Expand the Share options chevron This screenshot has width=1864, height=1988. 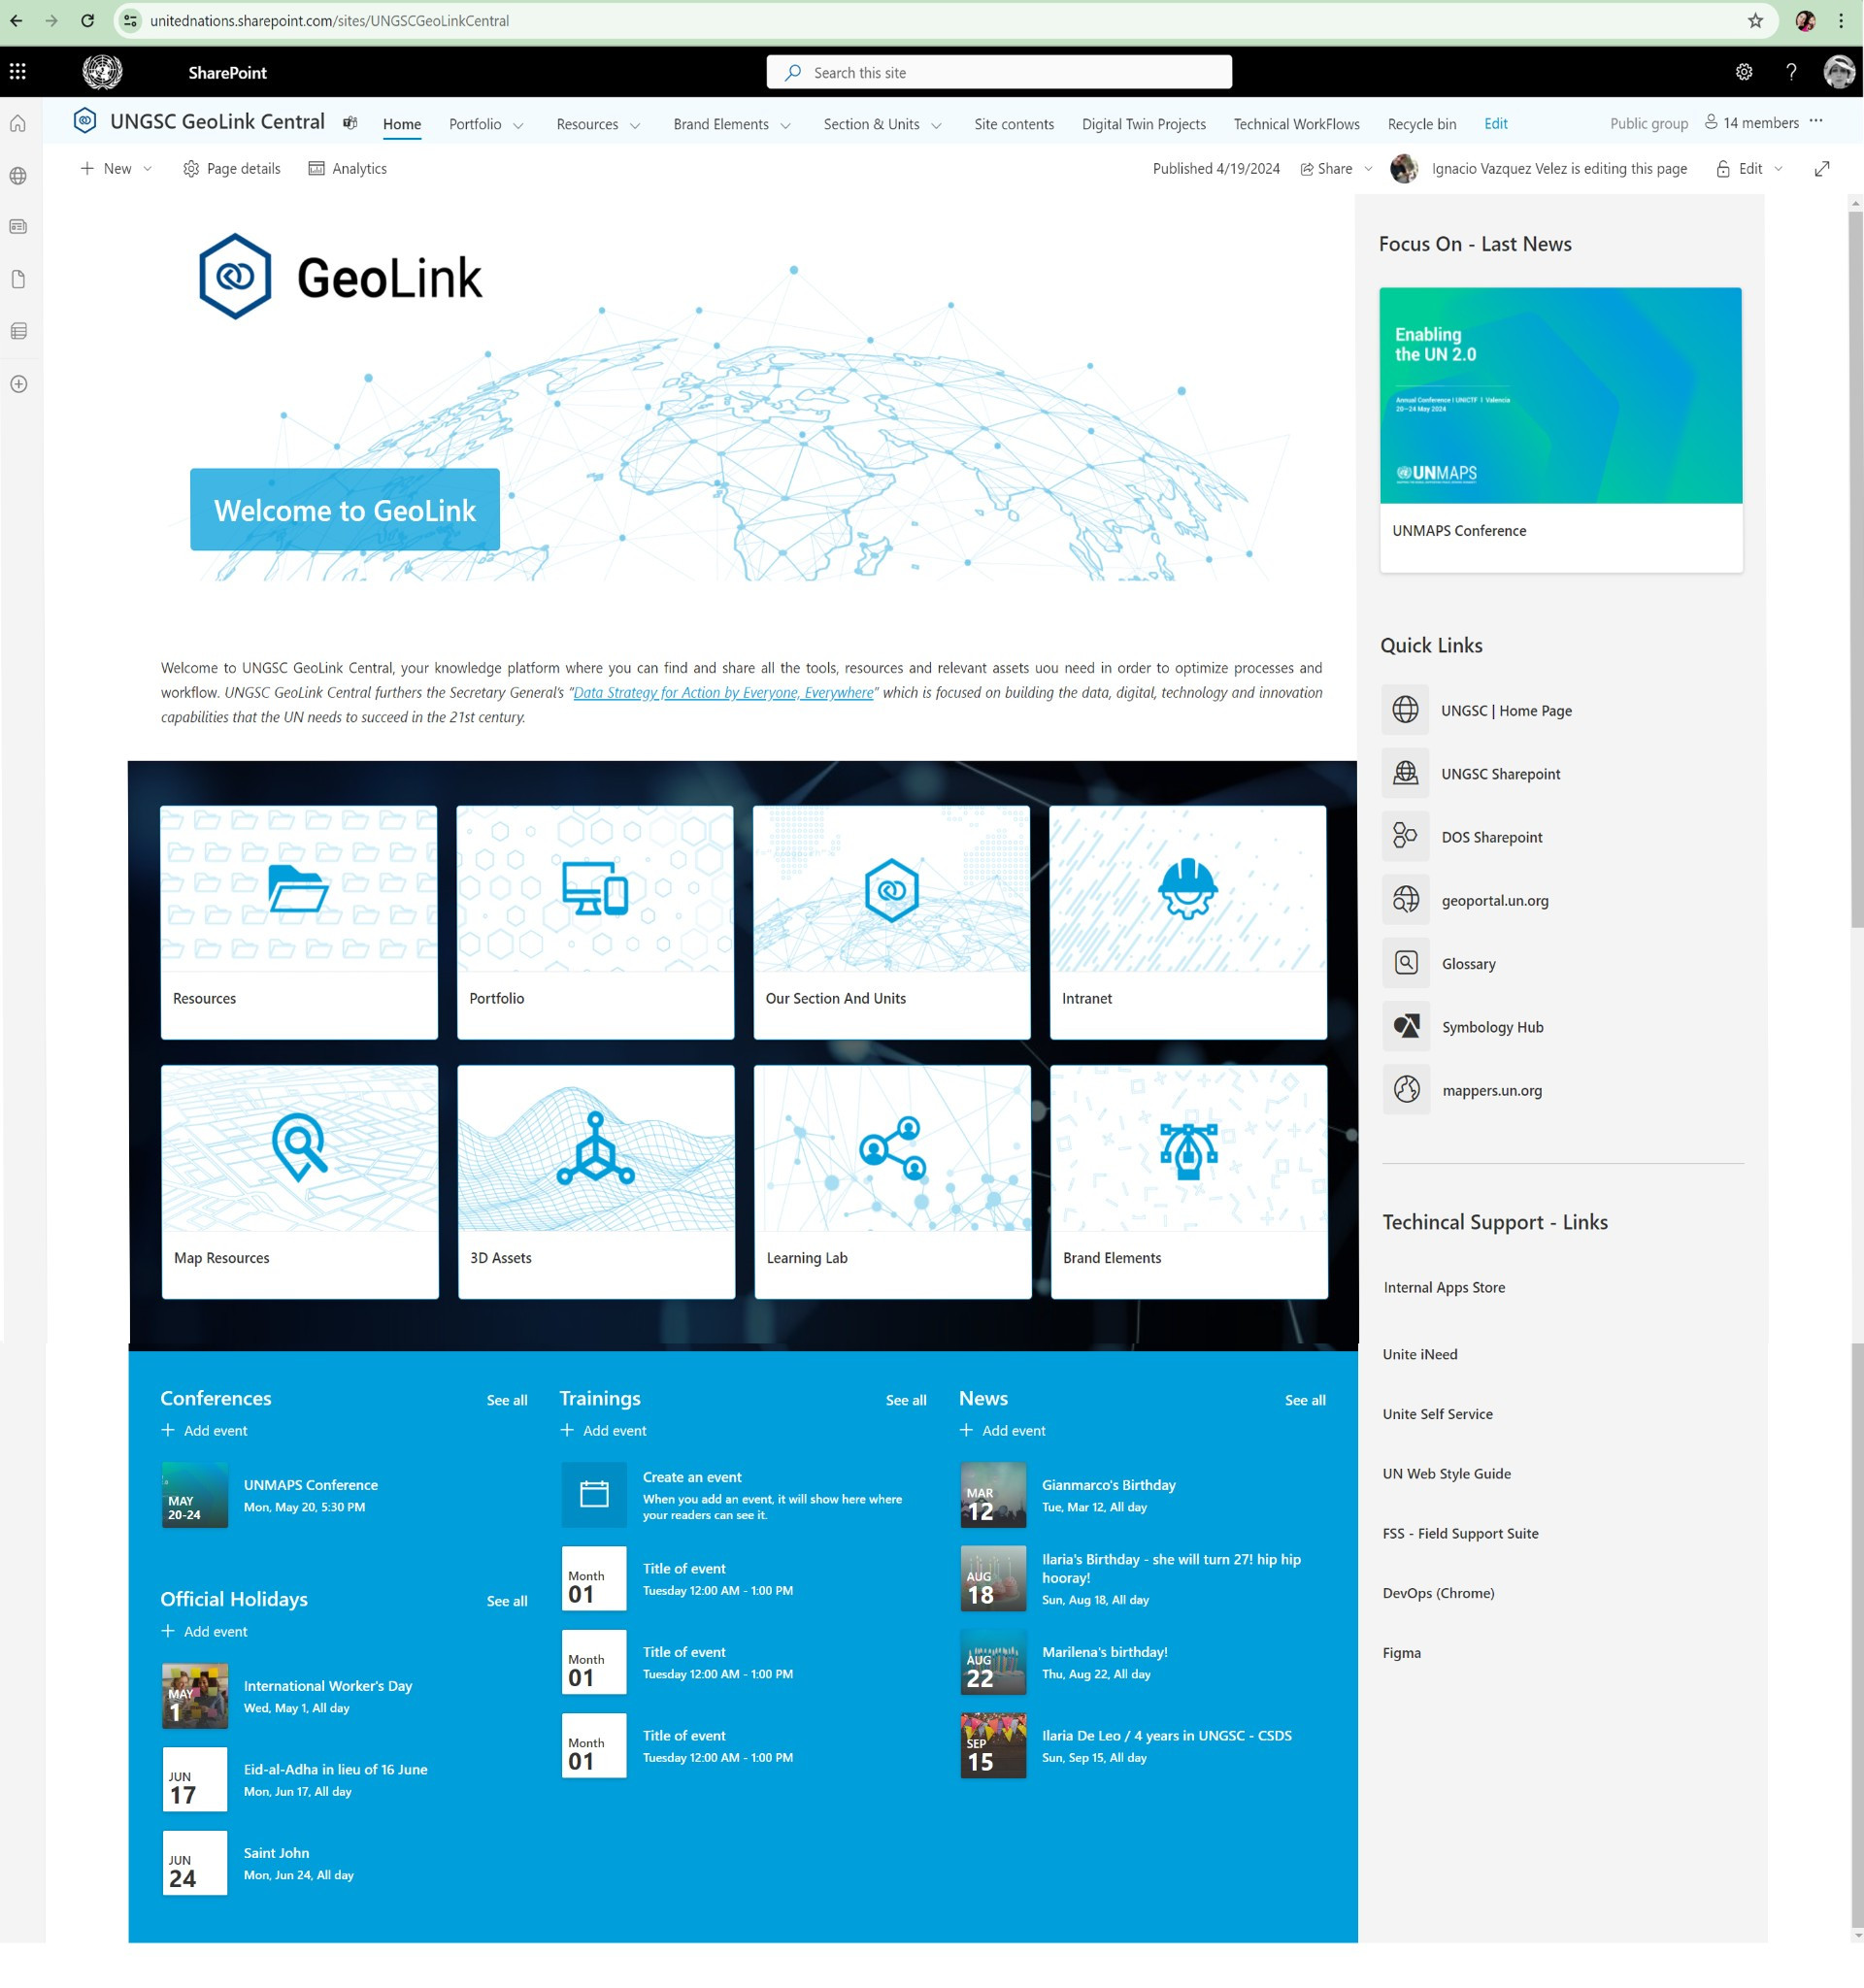tap(1368, 169)
